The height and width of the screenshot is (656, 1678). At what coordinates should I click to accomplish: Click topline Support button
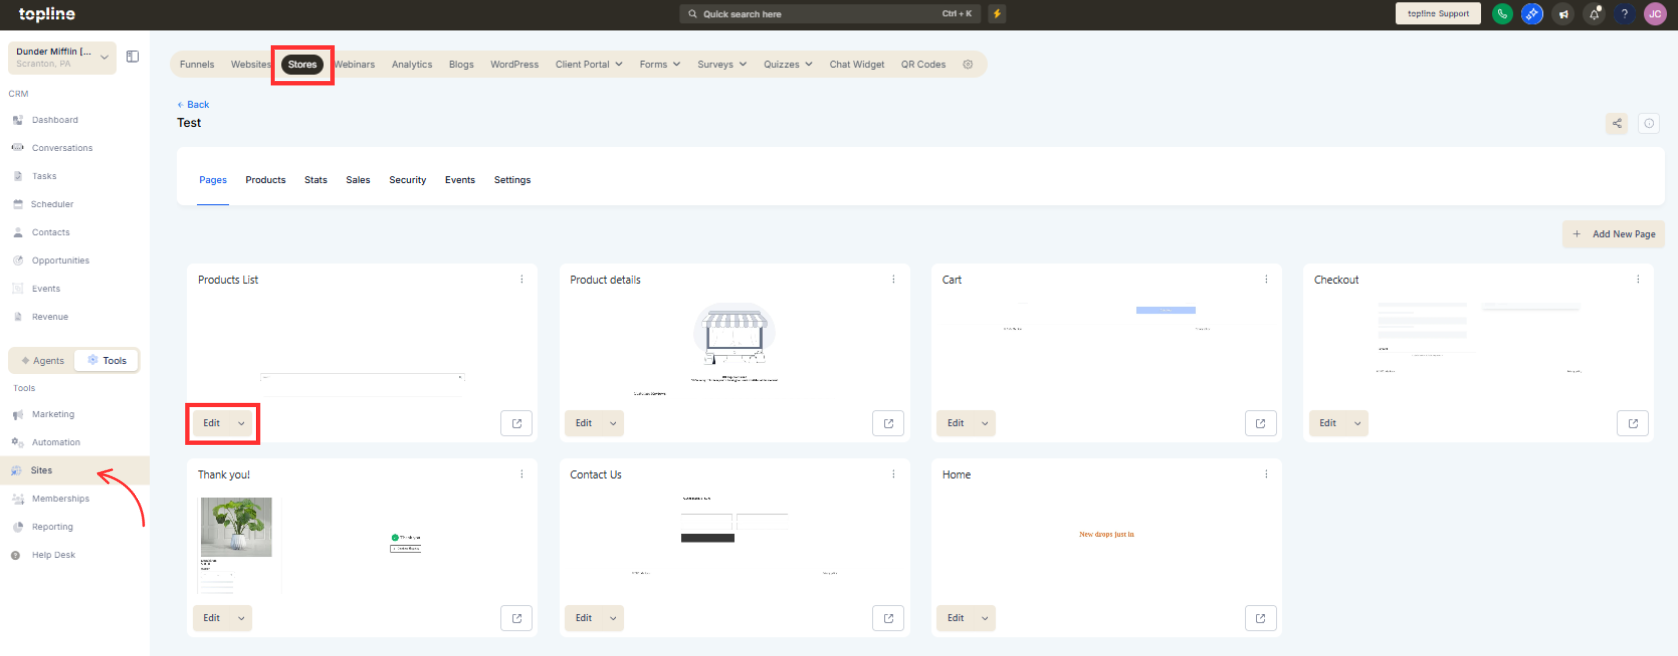[x=1438, y=14]
